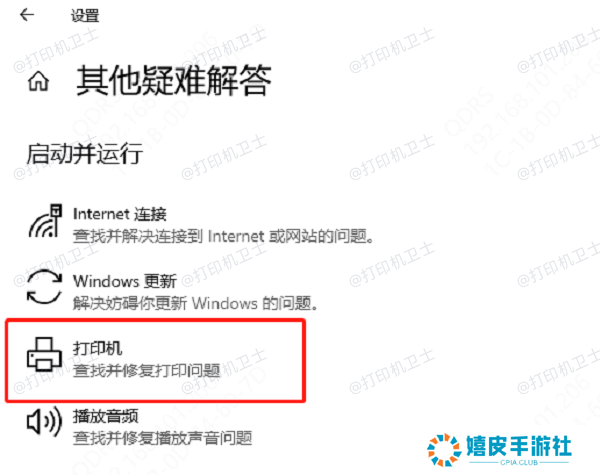
Task: Click description 解决妨碍你更新 Windows 的问题
Action: pos(195,303)
